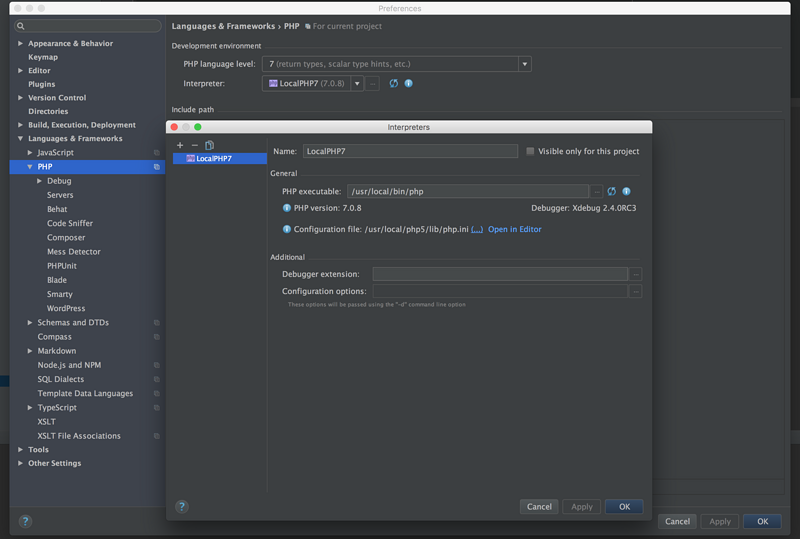Select Keymap in settings tree

[43, 57]
